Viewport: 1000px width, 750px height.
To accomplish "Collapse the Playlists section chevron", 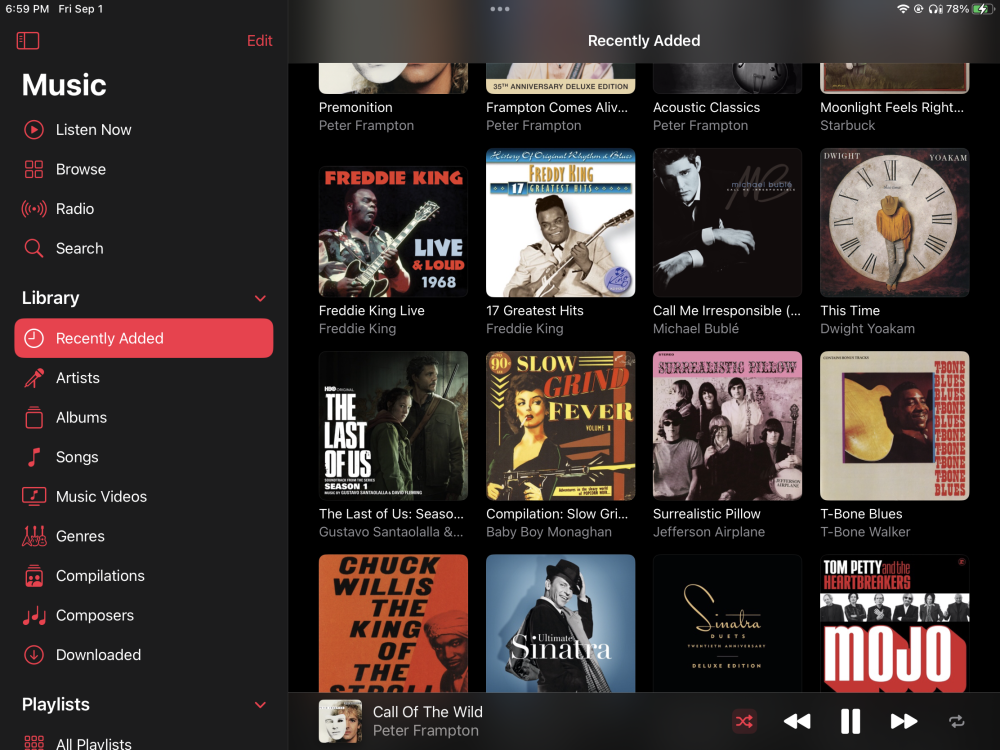I will pos(260,705).
